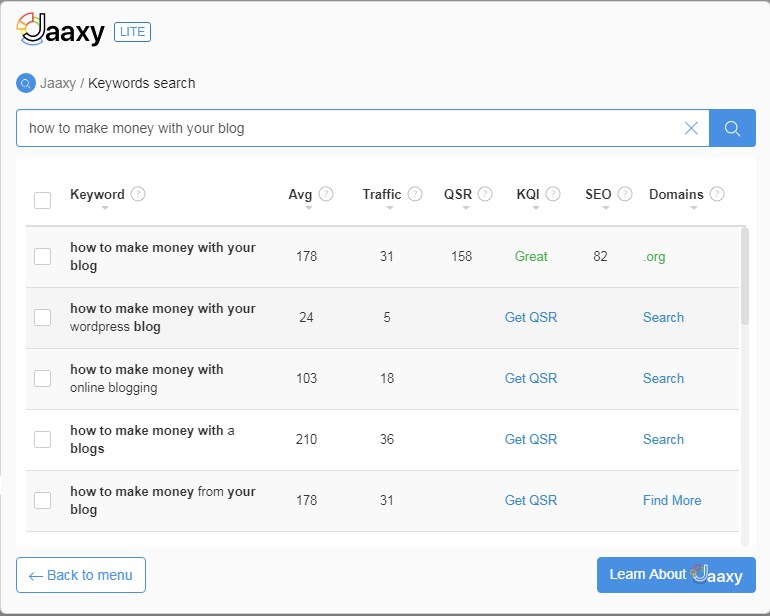The height and width of the screenshot is (616, 770).
Task: Sort by the QSR column arrow
Action: 466,208
